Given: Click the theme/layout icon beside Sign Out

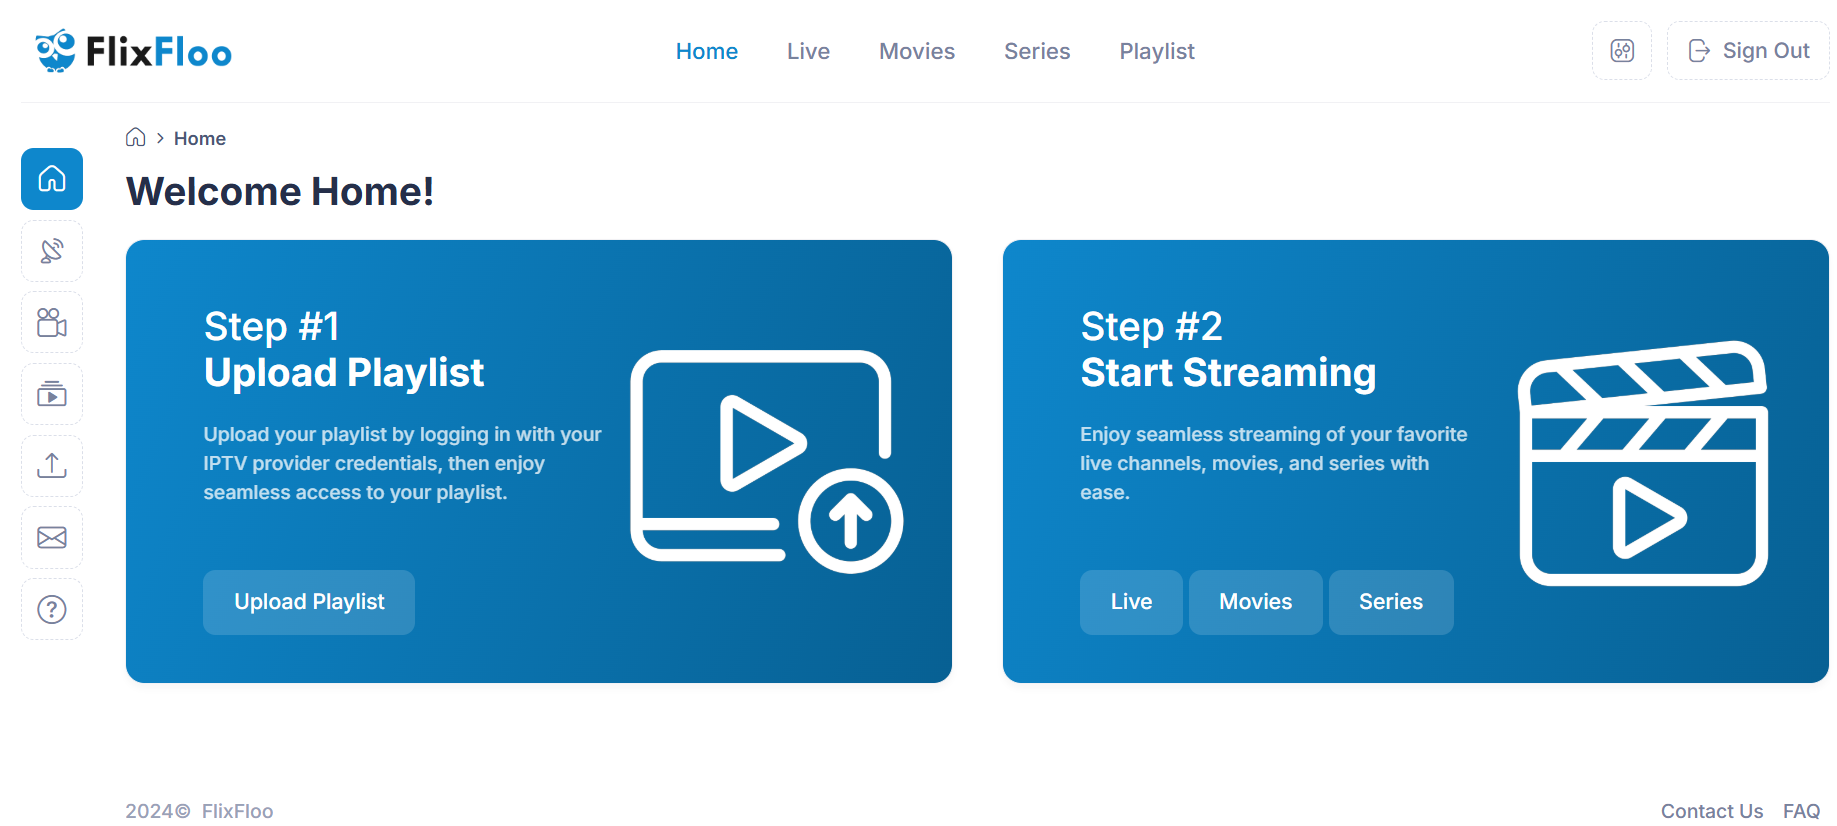Looking at the screenshot, I should pyautogui.click(x=1622, y=51).
